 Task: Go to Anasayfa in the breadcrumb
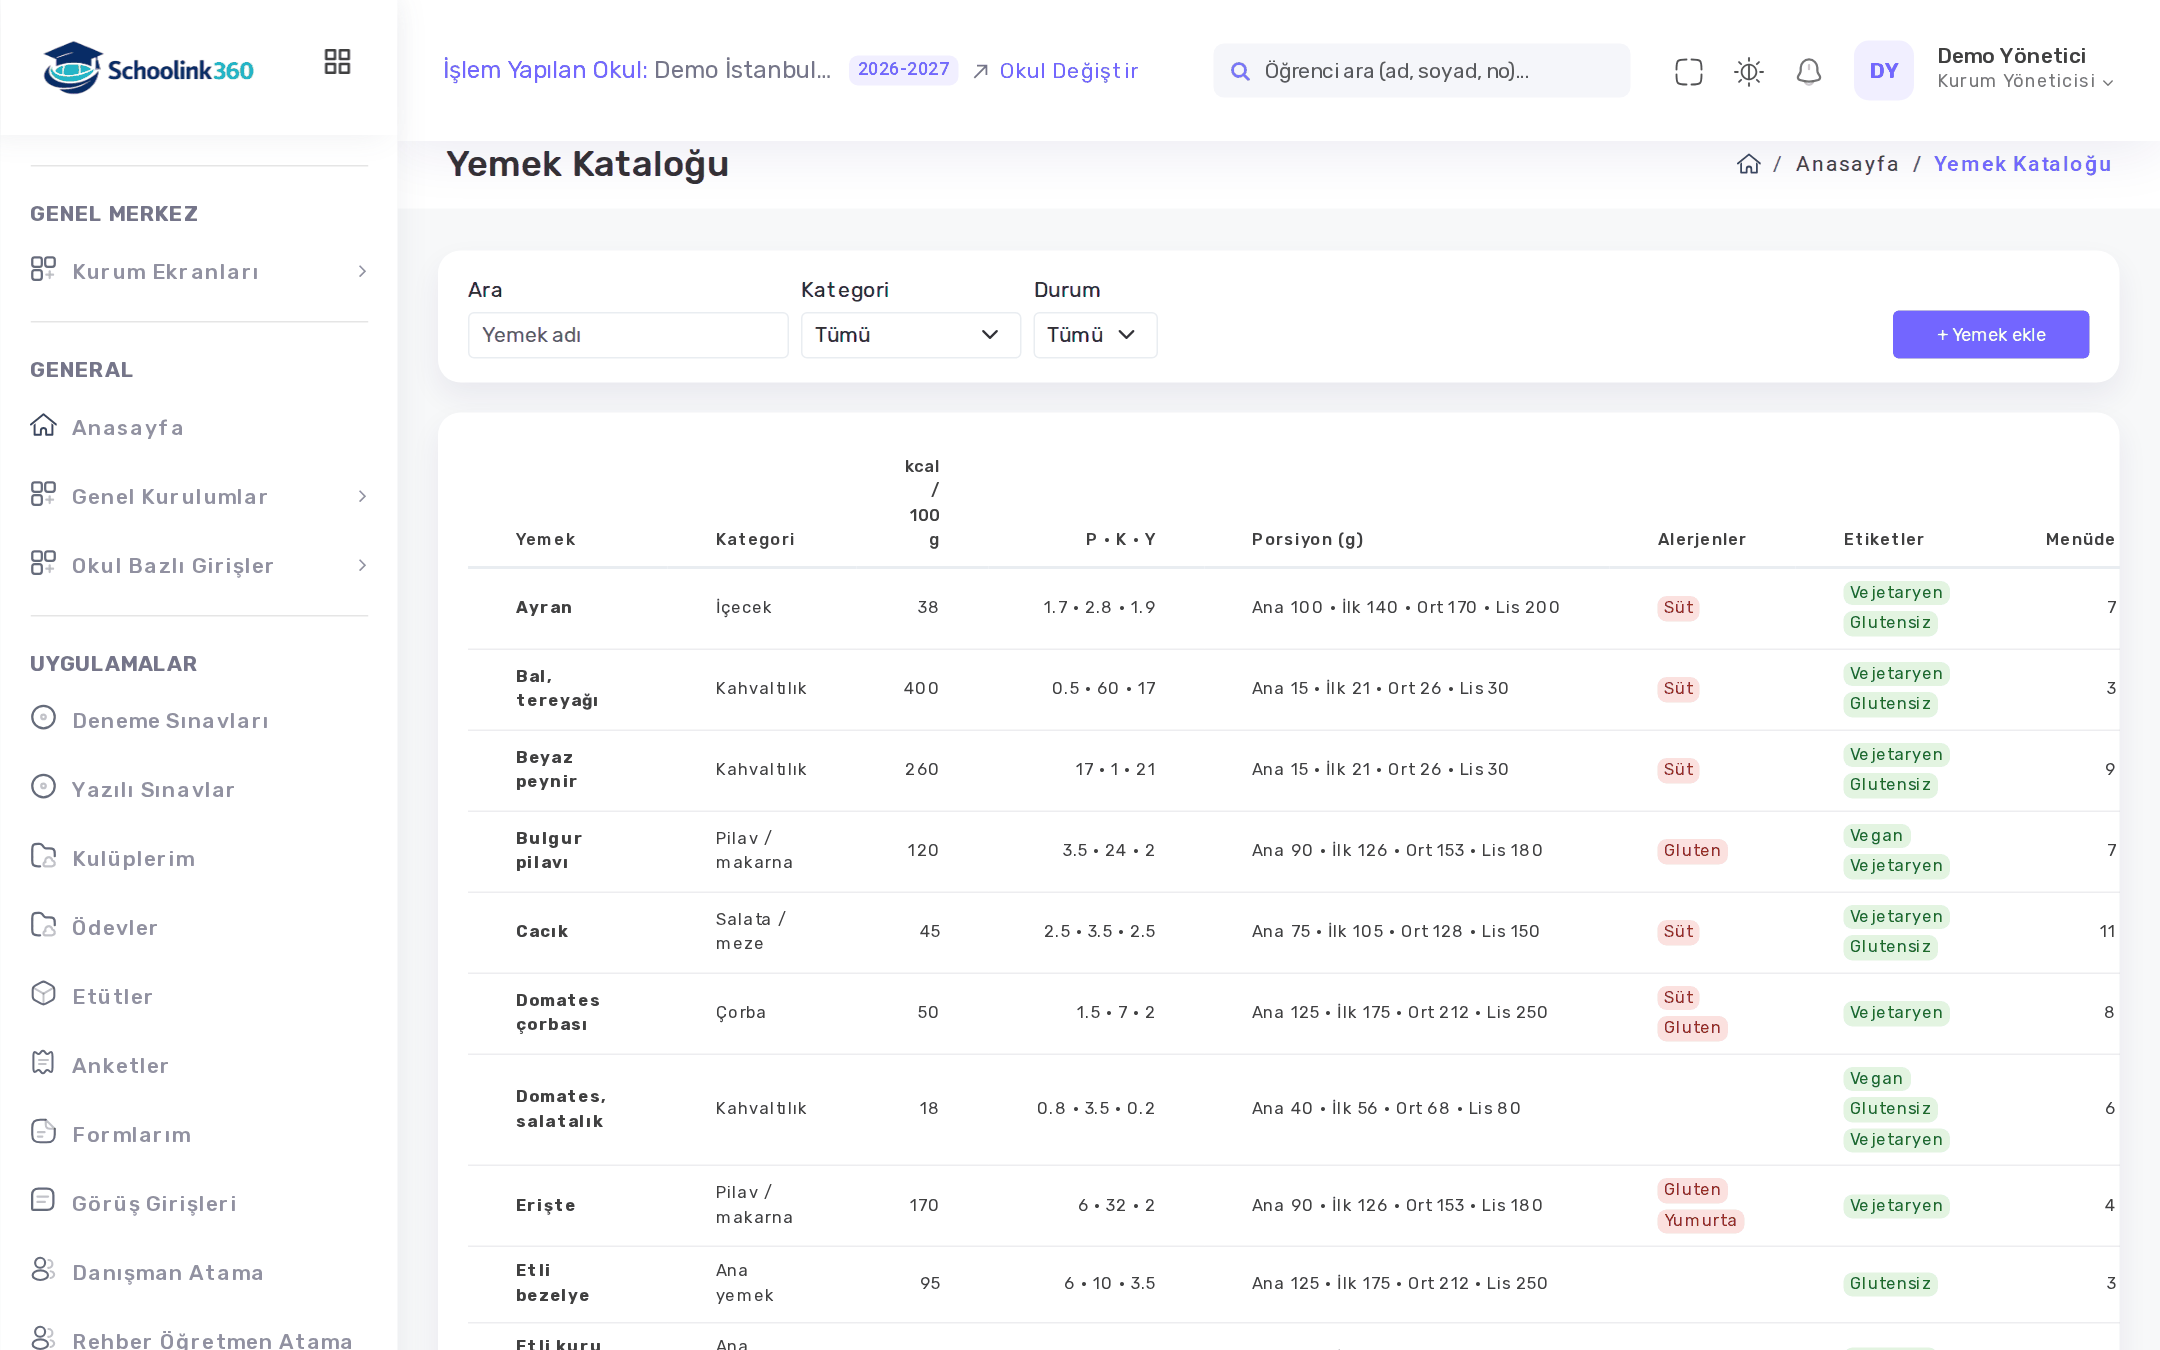click(1847, 164)
